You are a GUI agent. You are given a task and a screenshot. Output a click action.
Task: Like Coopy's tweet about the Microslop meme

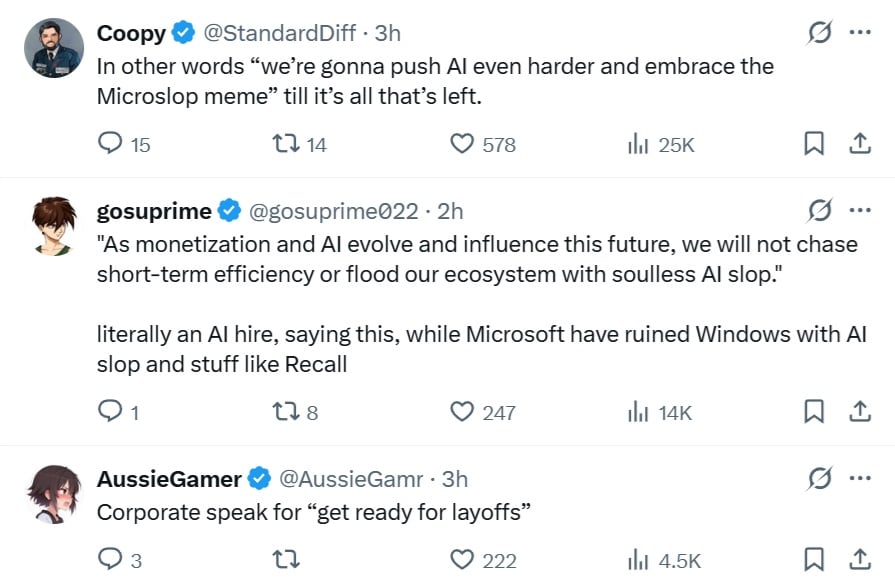pos(461,144)
